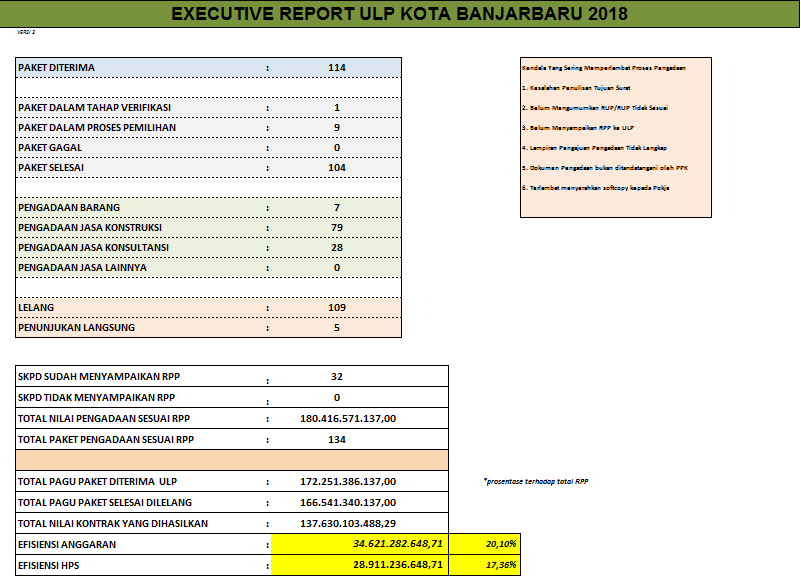Click the PAKET DALAM TAHAP VERIFIKASI label
Screen dimensions: 801x579
[95, 107]
